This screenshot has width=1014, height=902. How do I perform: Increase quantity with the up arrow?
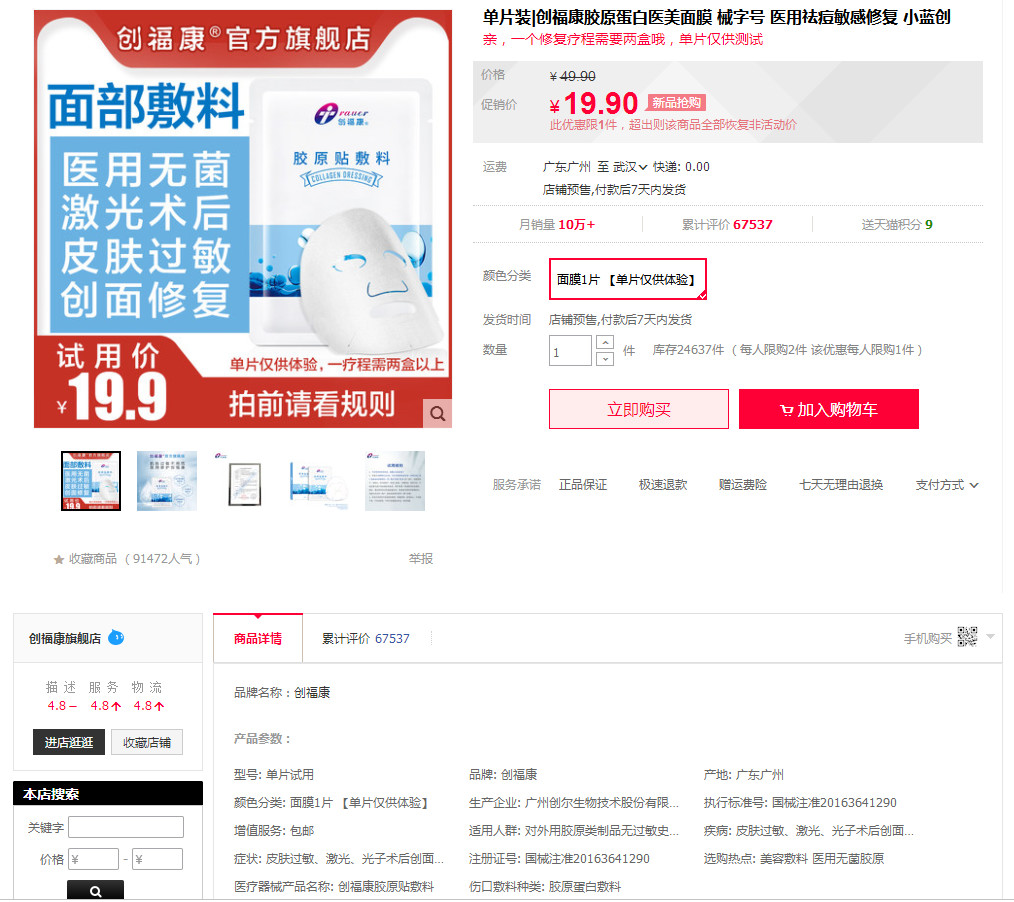pyautogui.click(x=605, y=342)
